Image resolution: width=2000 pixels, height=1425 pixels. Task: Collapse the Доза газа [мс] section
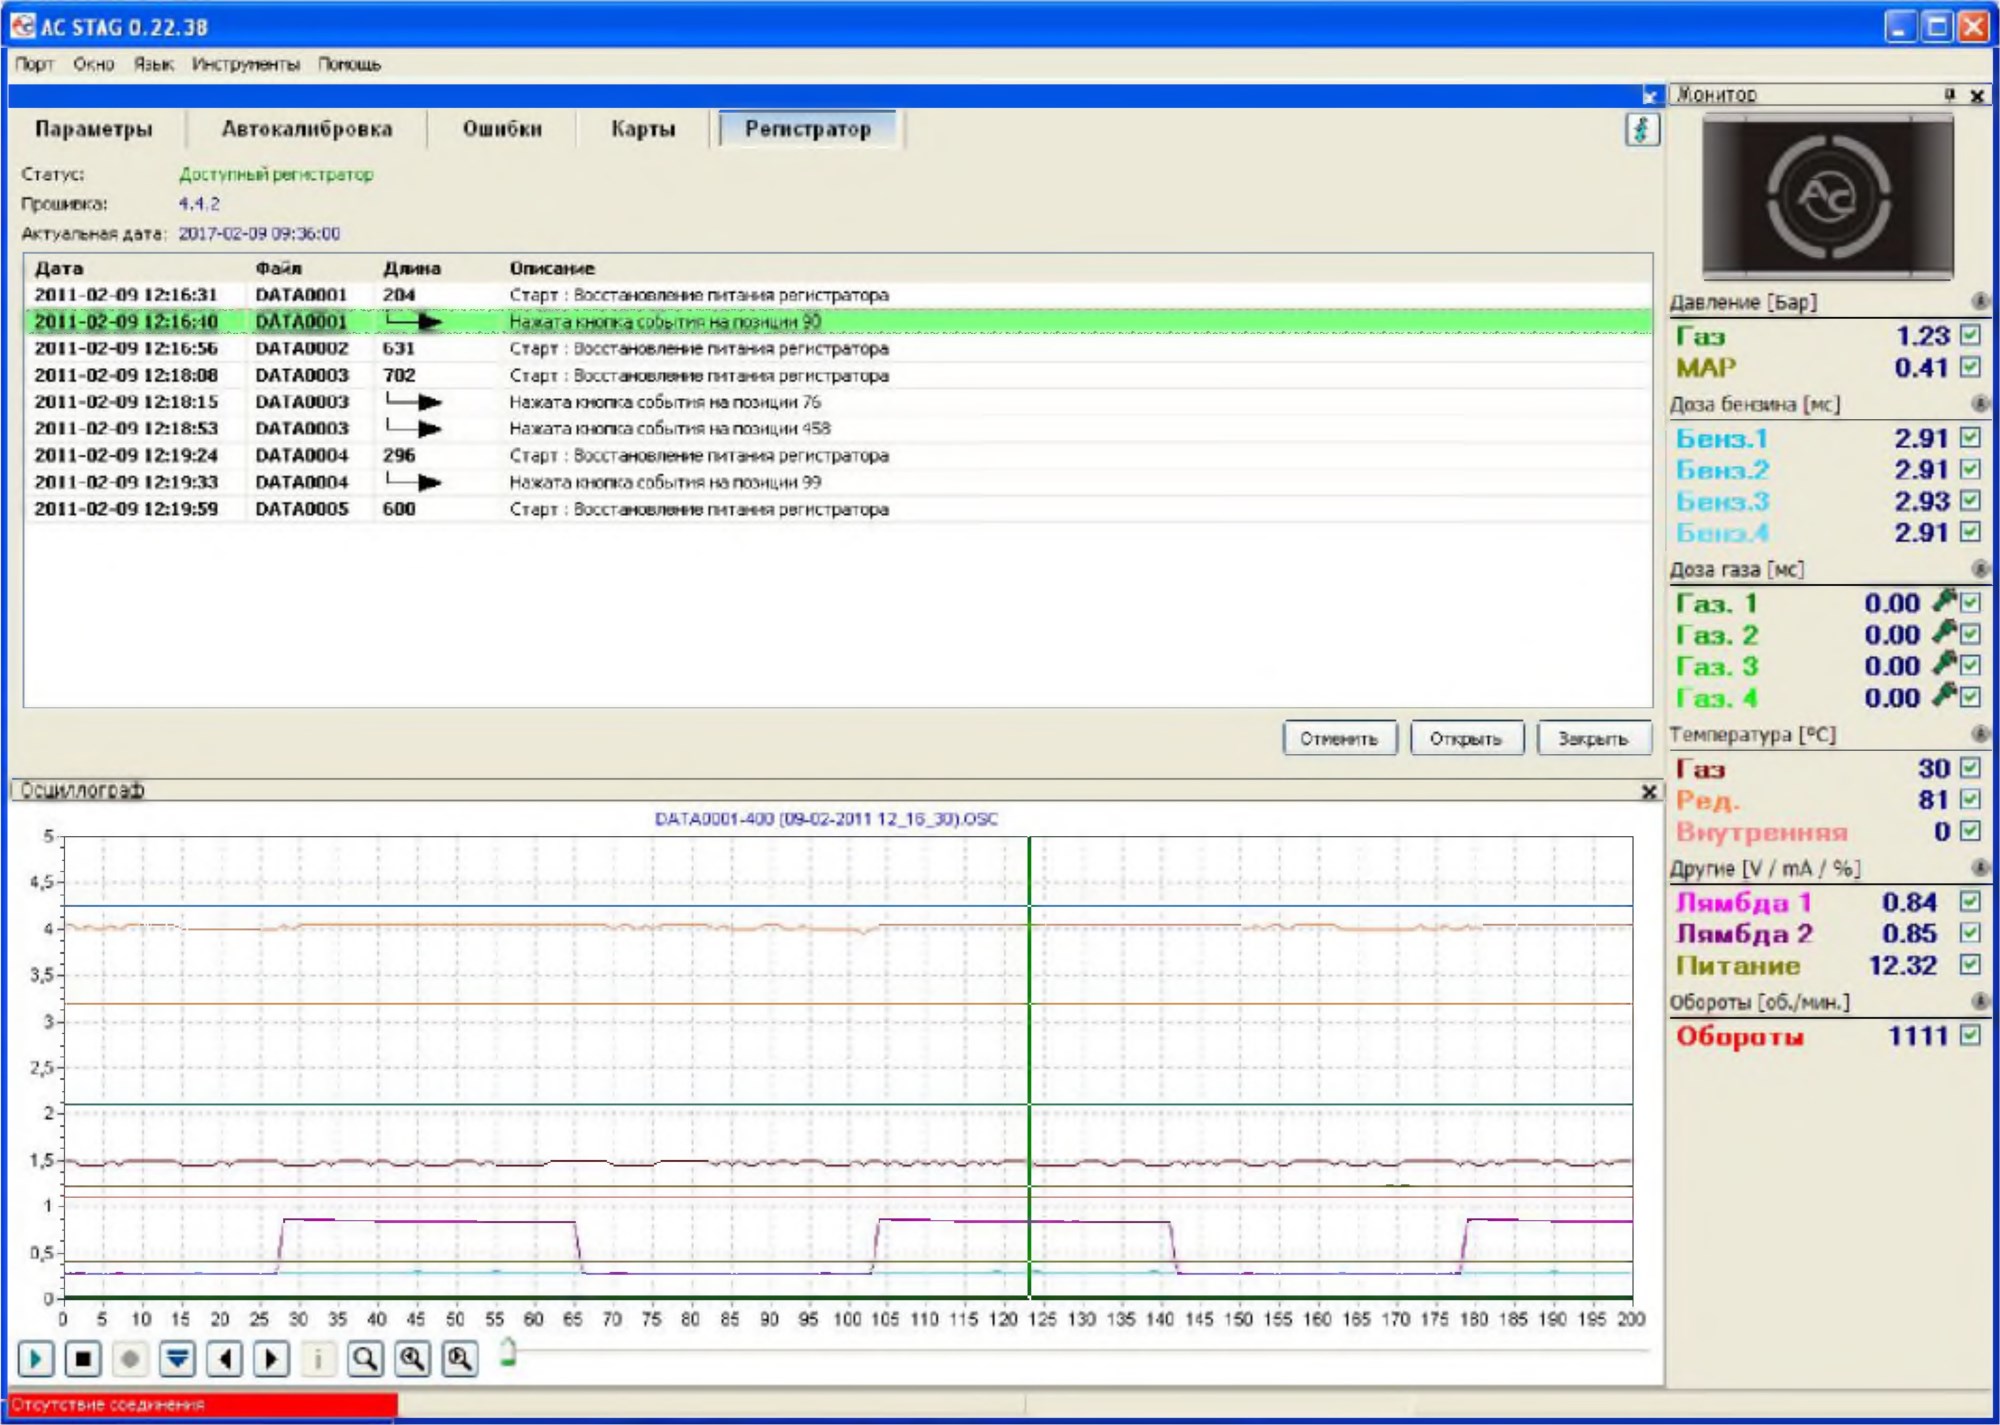click(x=1979, y=569)
